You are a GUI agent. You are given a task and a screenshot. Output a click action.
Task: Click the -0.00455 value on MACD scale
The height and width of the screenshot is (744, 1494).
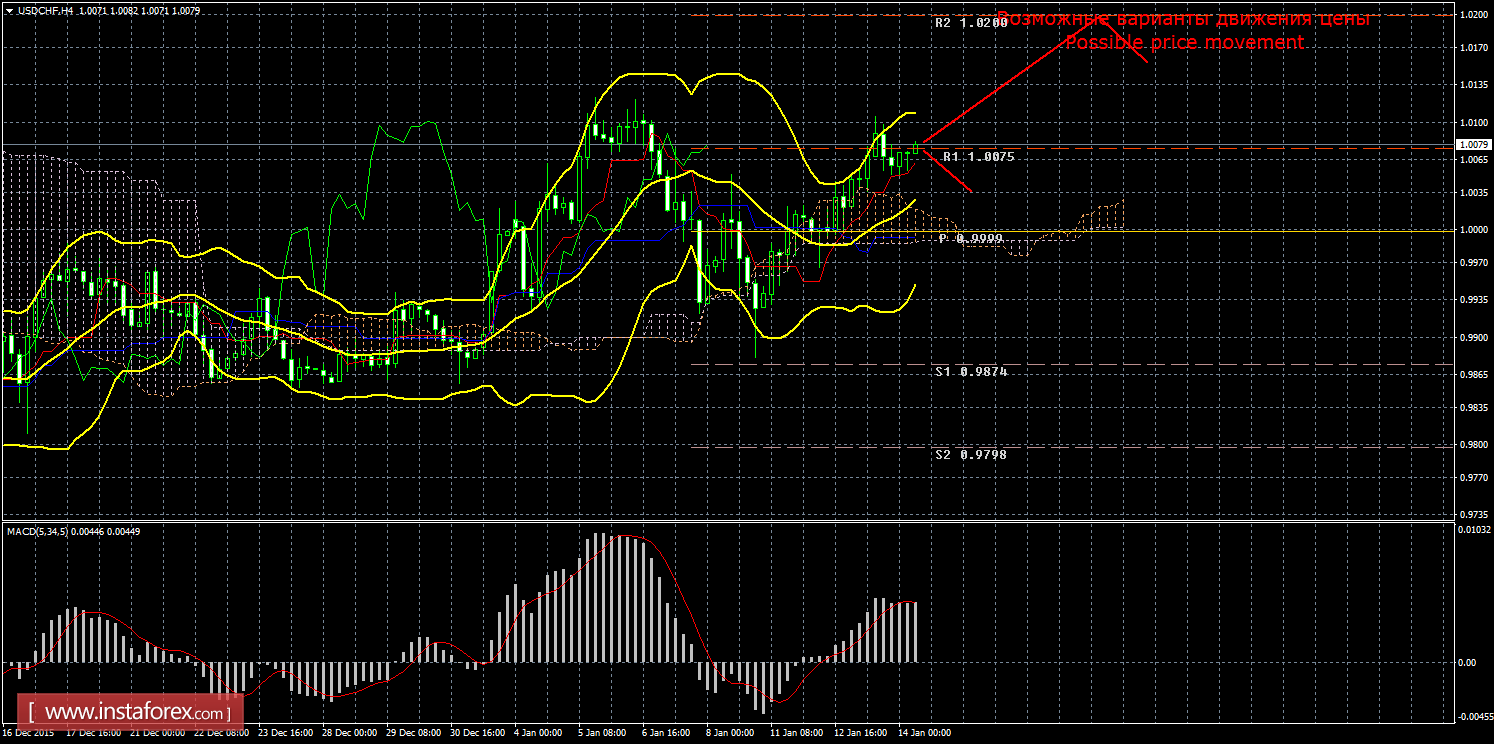tap(1472, 716)
